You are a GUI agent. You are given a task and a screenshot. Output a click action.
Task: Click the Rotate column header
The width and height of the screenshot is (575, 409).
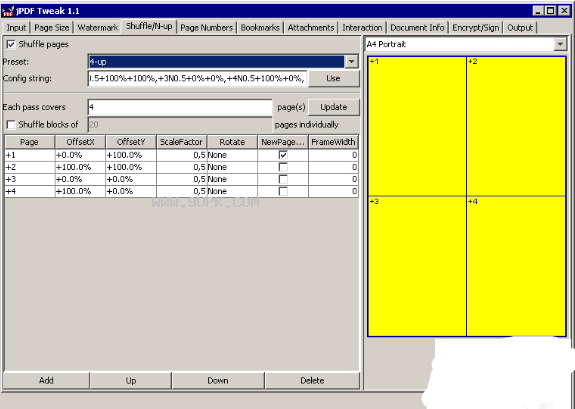click(232, 142)
